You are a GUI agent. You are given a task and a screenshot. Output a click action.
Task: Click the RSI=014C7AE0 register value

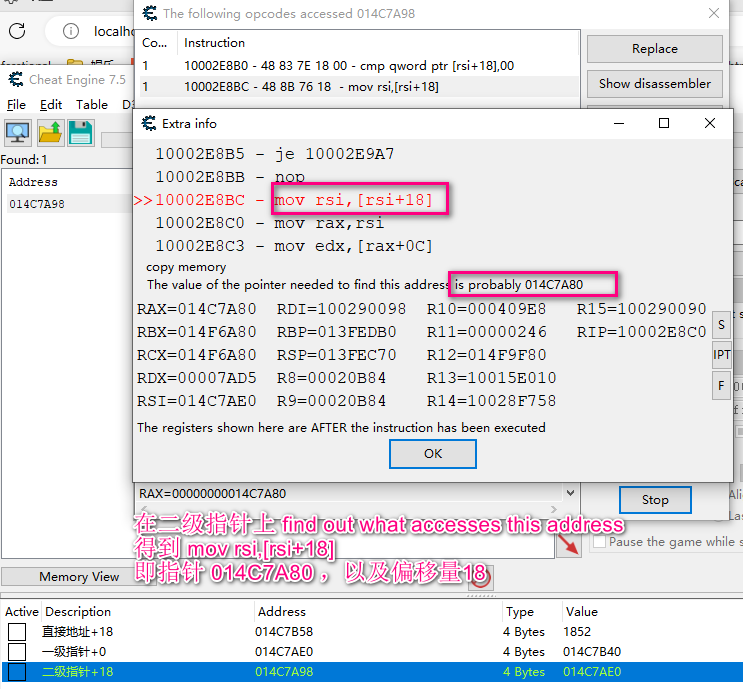[x=197, y=401]
